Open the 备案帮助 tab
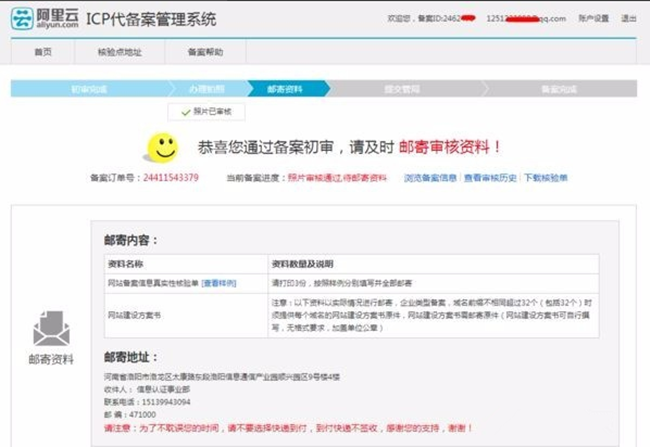Image resolution: width=650 pixels, height=447 pixels. tap(206, 52)
